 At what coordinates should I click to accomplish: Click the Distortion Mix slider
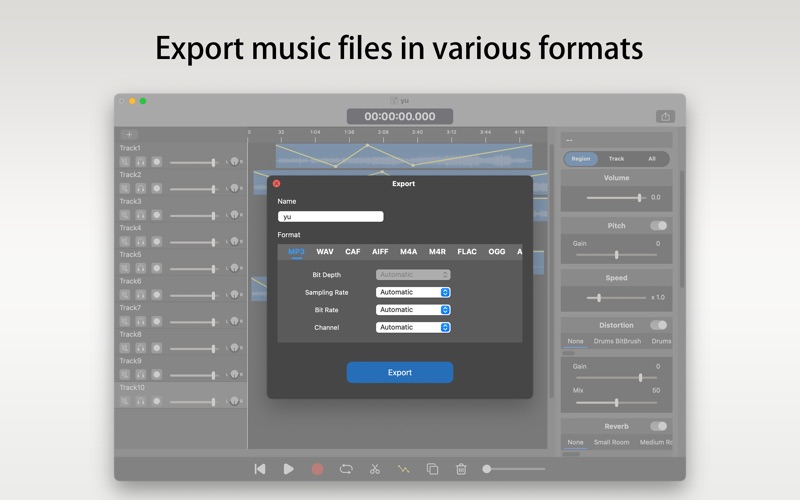[616, 403]
